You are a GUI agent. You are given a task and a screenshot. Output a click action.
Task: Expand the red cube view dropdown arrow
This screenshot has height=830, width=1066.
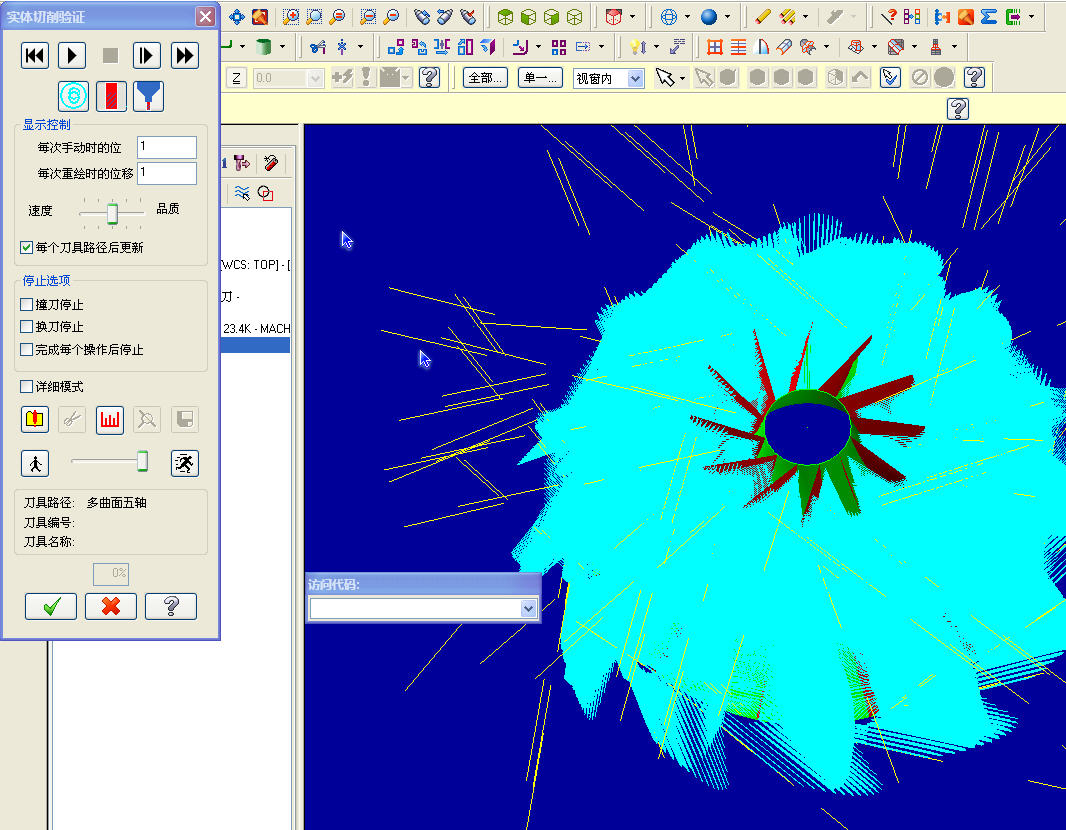pos(632,16)
